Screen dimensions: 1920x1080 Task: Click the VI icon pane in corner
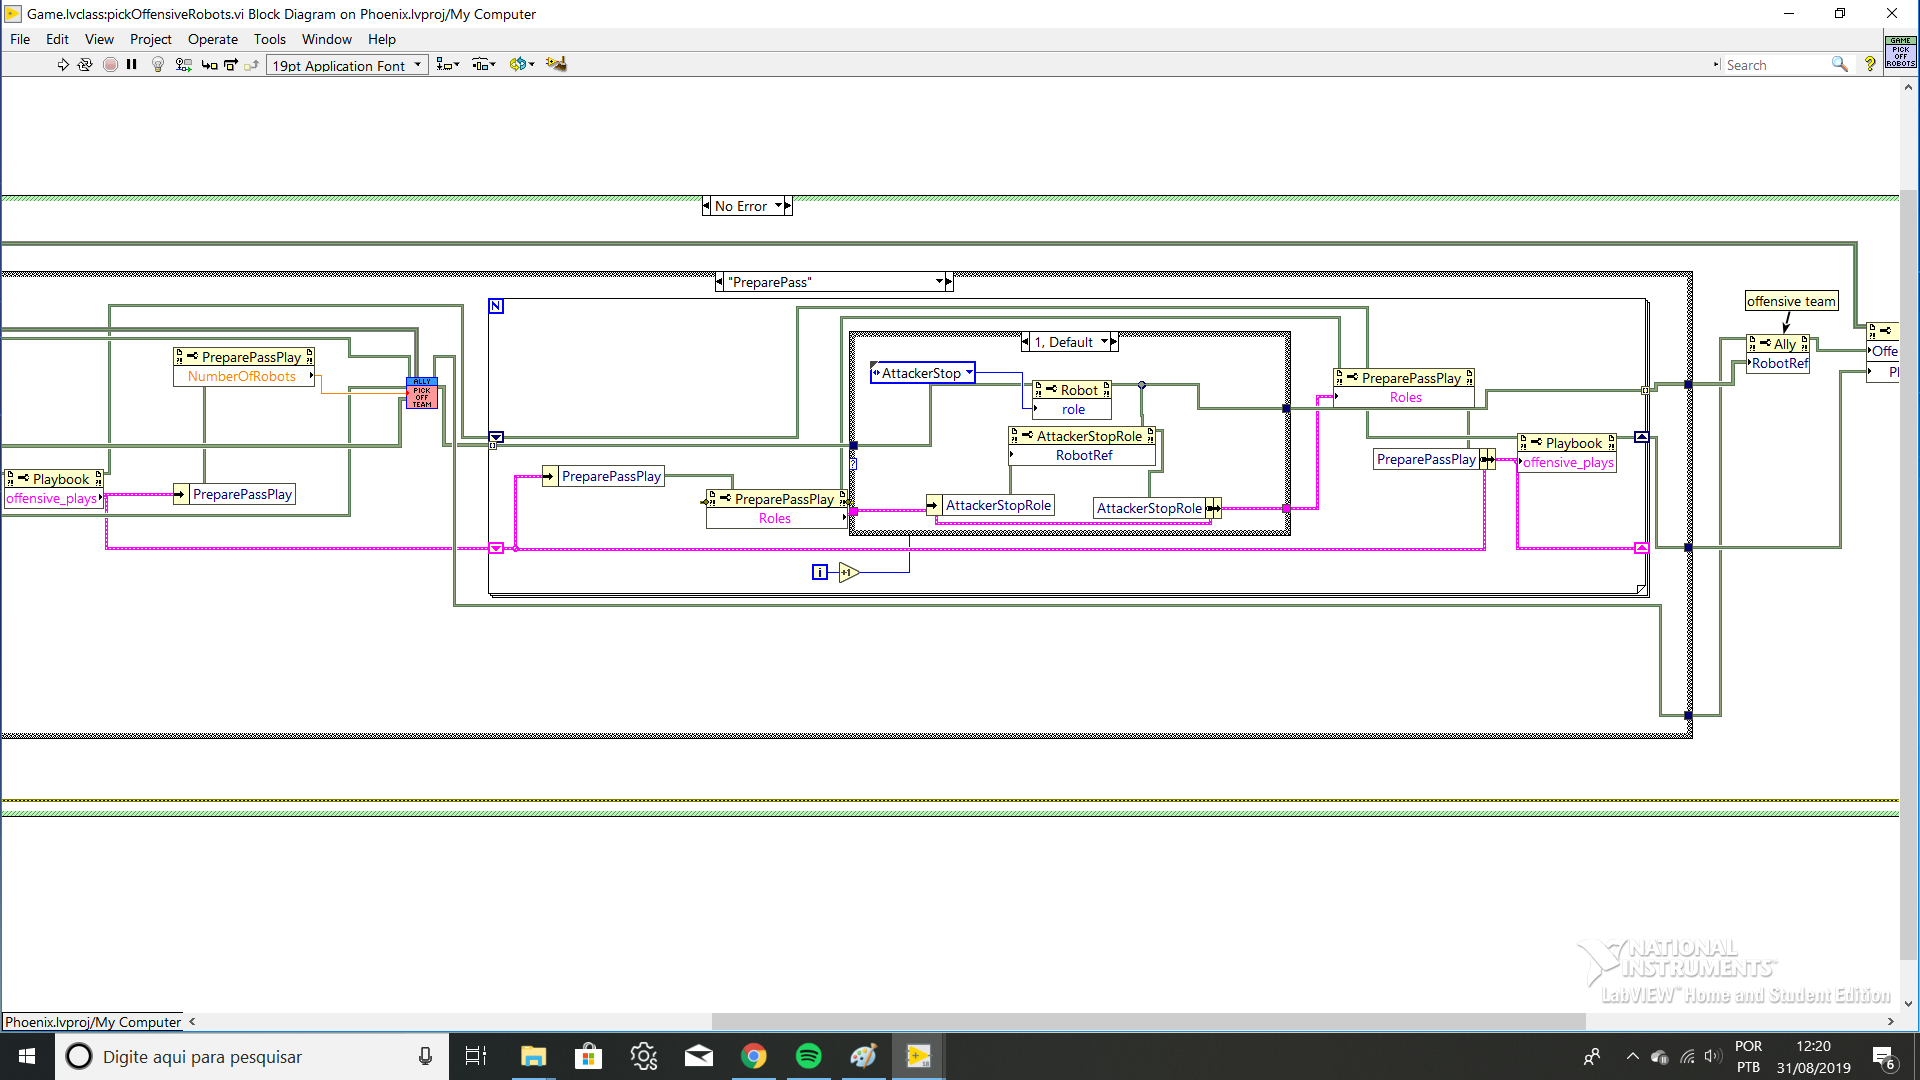1901,52
